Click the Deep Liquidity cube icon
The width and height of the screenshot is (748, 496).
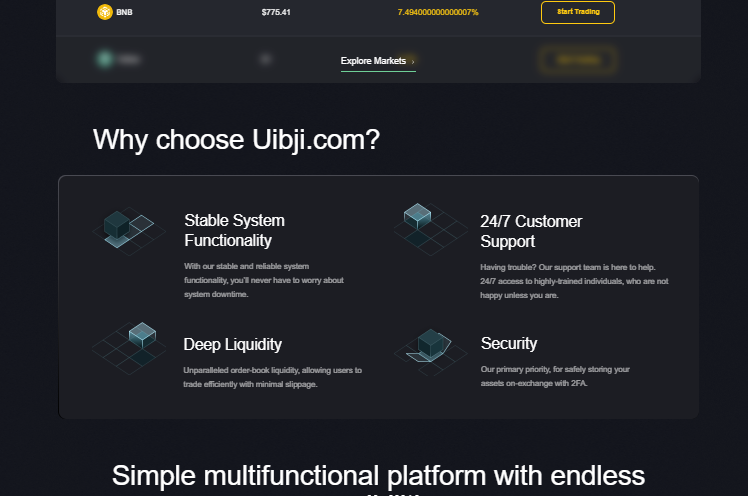click(x=129, y=348)
